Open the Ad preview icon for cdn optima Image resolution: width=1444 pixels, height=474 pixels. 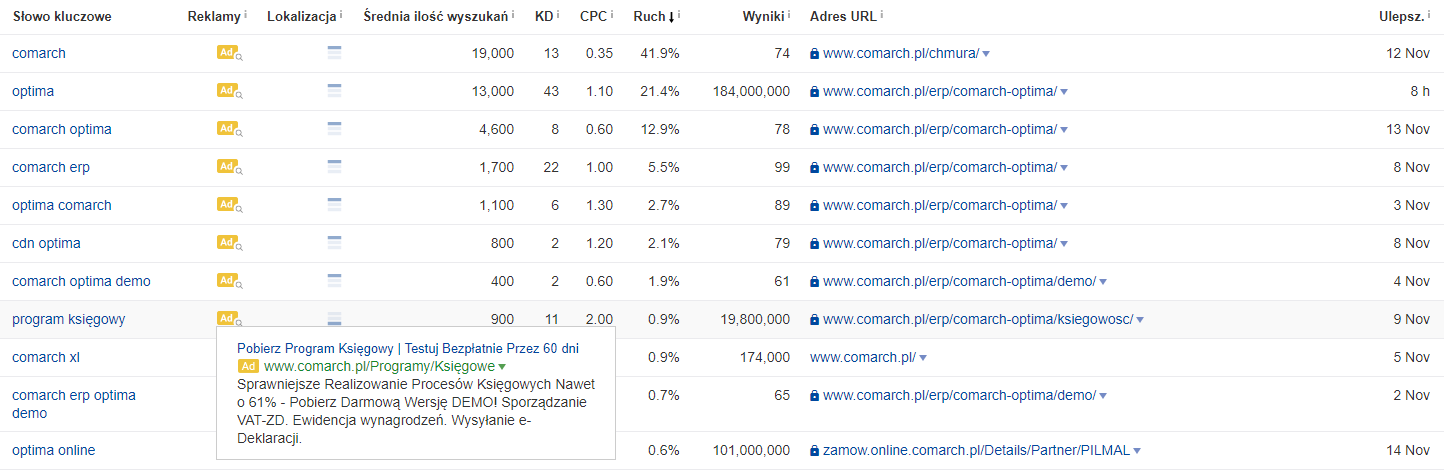(230, 243)
